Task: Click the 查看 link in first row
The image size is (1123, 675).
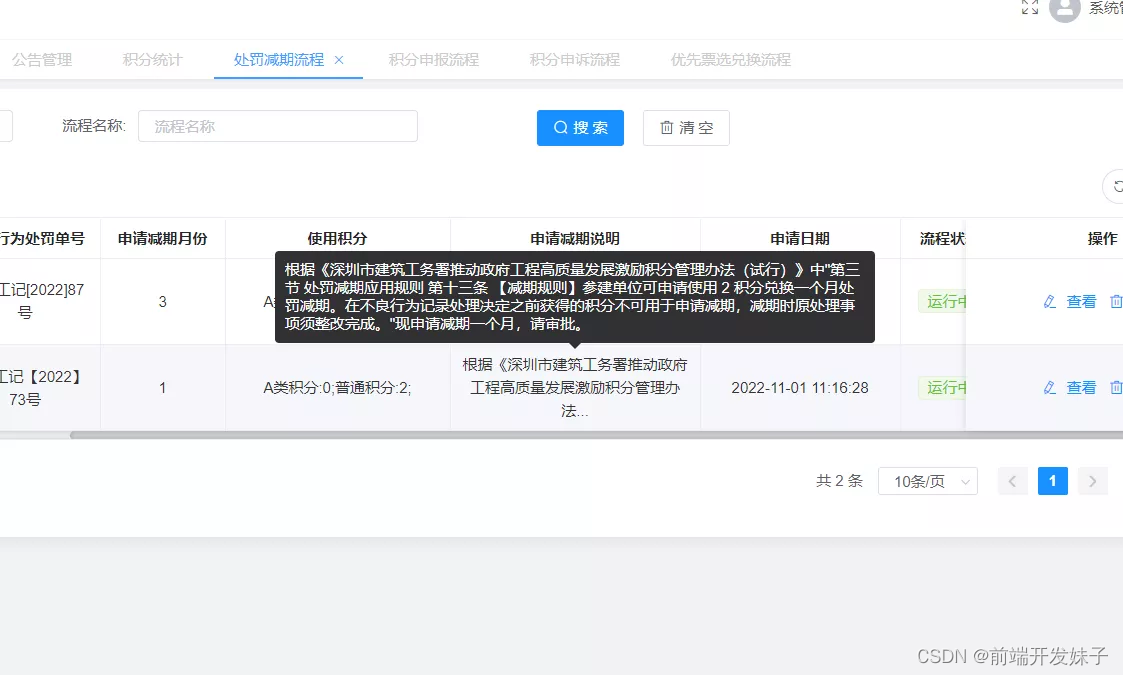Action: 1081,301
